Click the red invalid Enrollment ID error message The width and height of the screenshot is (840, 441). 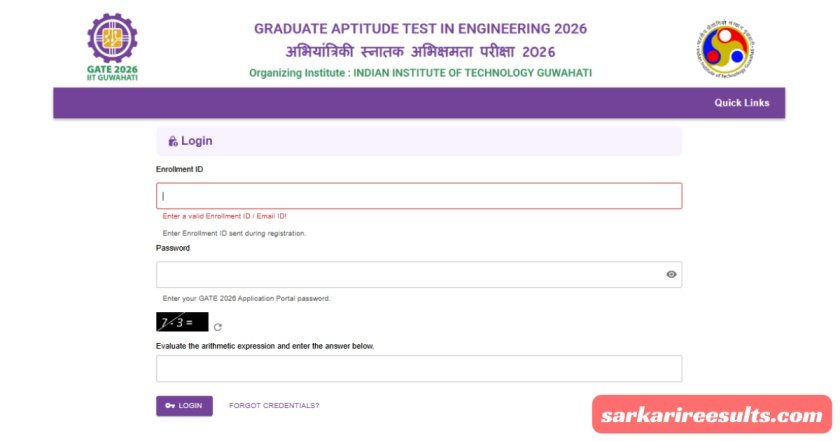pyautogui.click(x=224, y=216)
